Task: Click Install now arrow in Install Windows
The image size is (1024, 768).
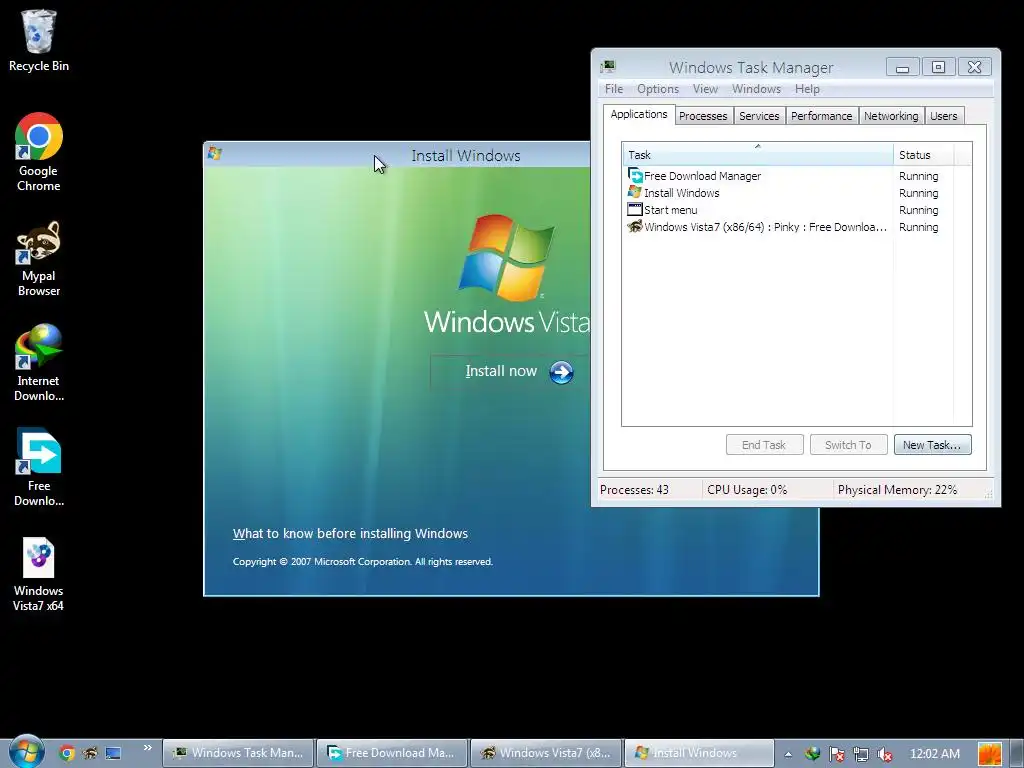Action: (x=561, y=372)
